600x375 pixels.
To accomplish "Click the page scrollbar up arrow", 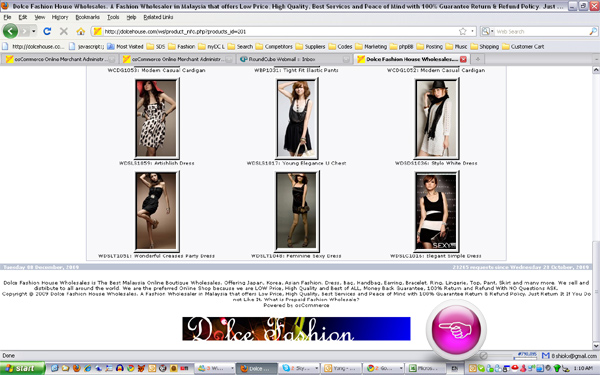I will coord(596,70).
